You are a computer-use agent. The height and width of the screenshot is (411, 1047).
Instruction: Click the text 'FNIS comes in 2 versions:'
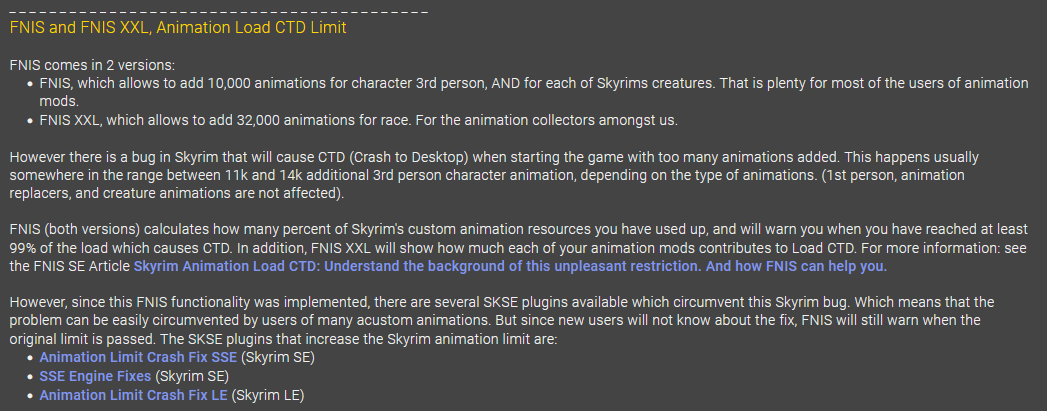92,65
